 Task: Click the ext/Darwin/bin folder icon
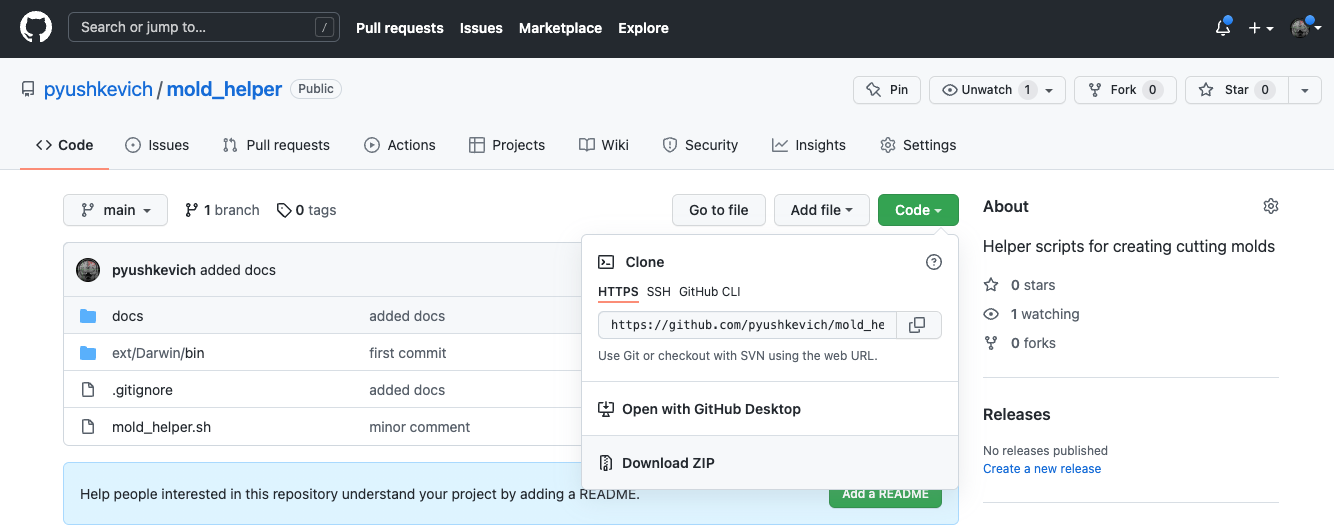(x=88, y=353)
